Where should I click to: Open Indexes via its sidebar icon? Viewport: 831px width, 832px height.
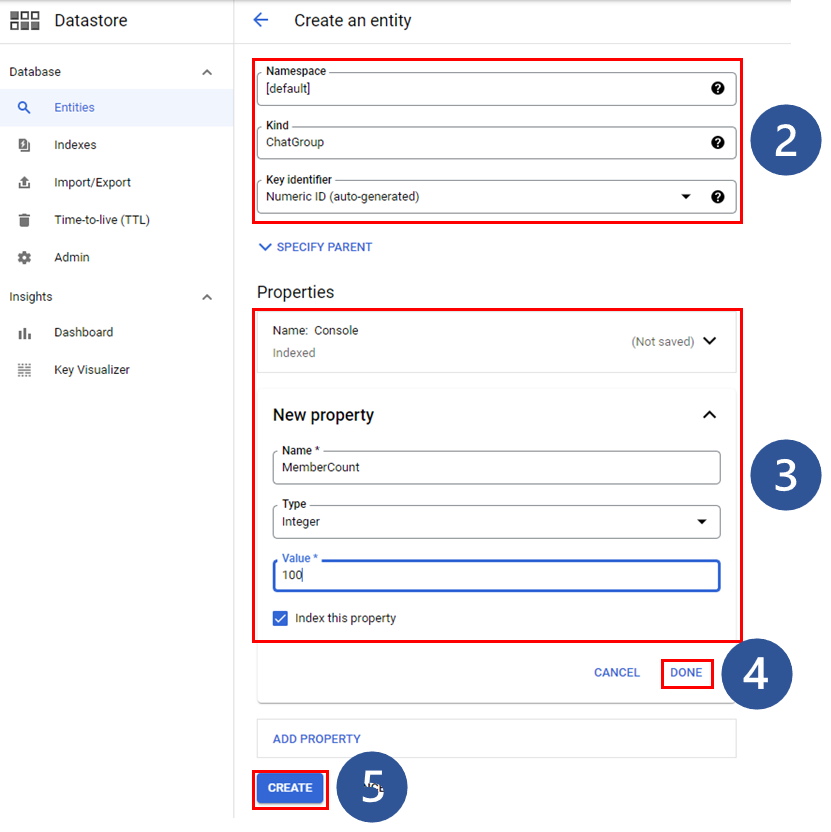(25, 145)
